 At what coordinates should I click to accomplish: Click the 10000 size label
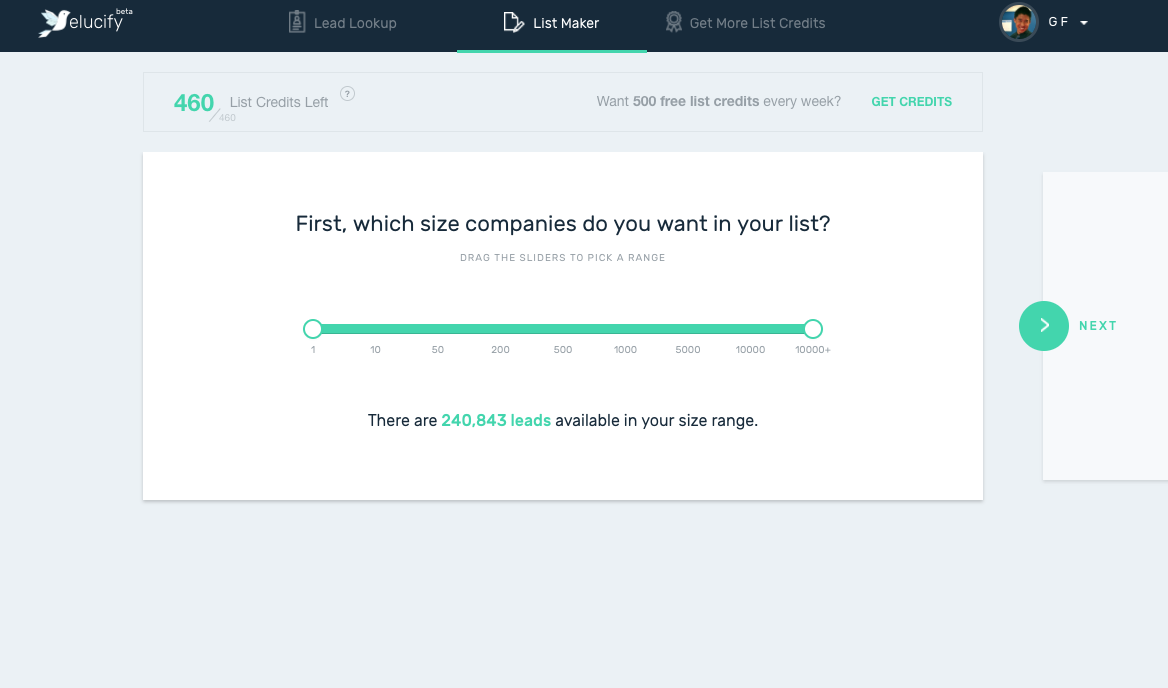point(750,350)
